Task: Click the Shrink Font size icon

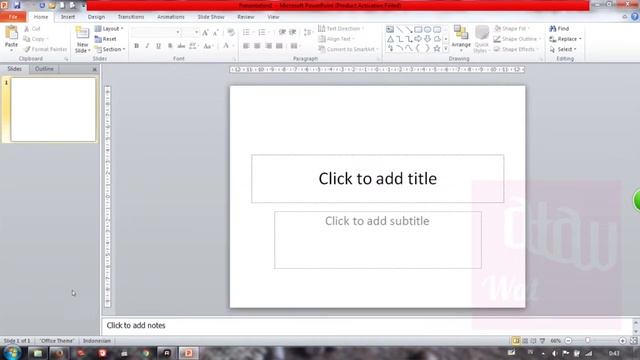Action: pos(216,32)
